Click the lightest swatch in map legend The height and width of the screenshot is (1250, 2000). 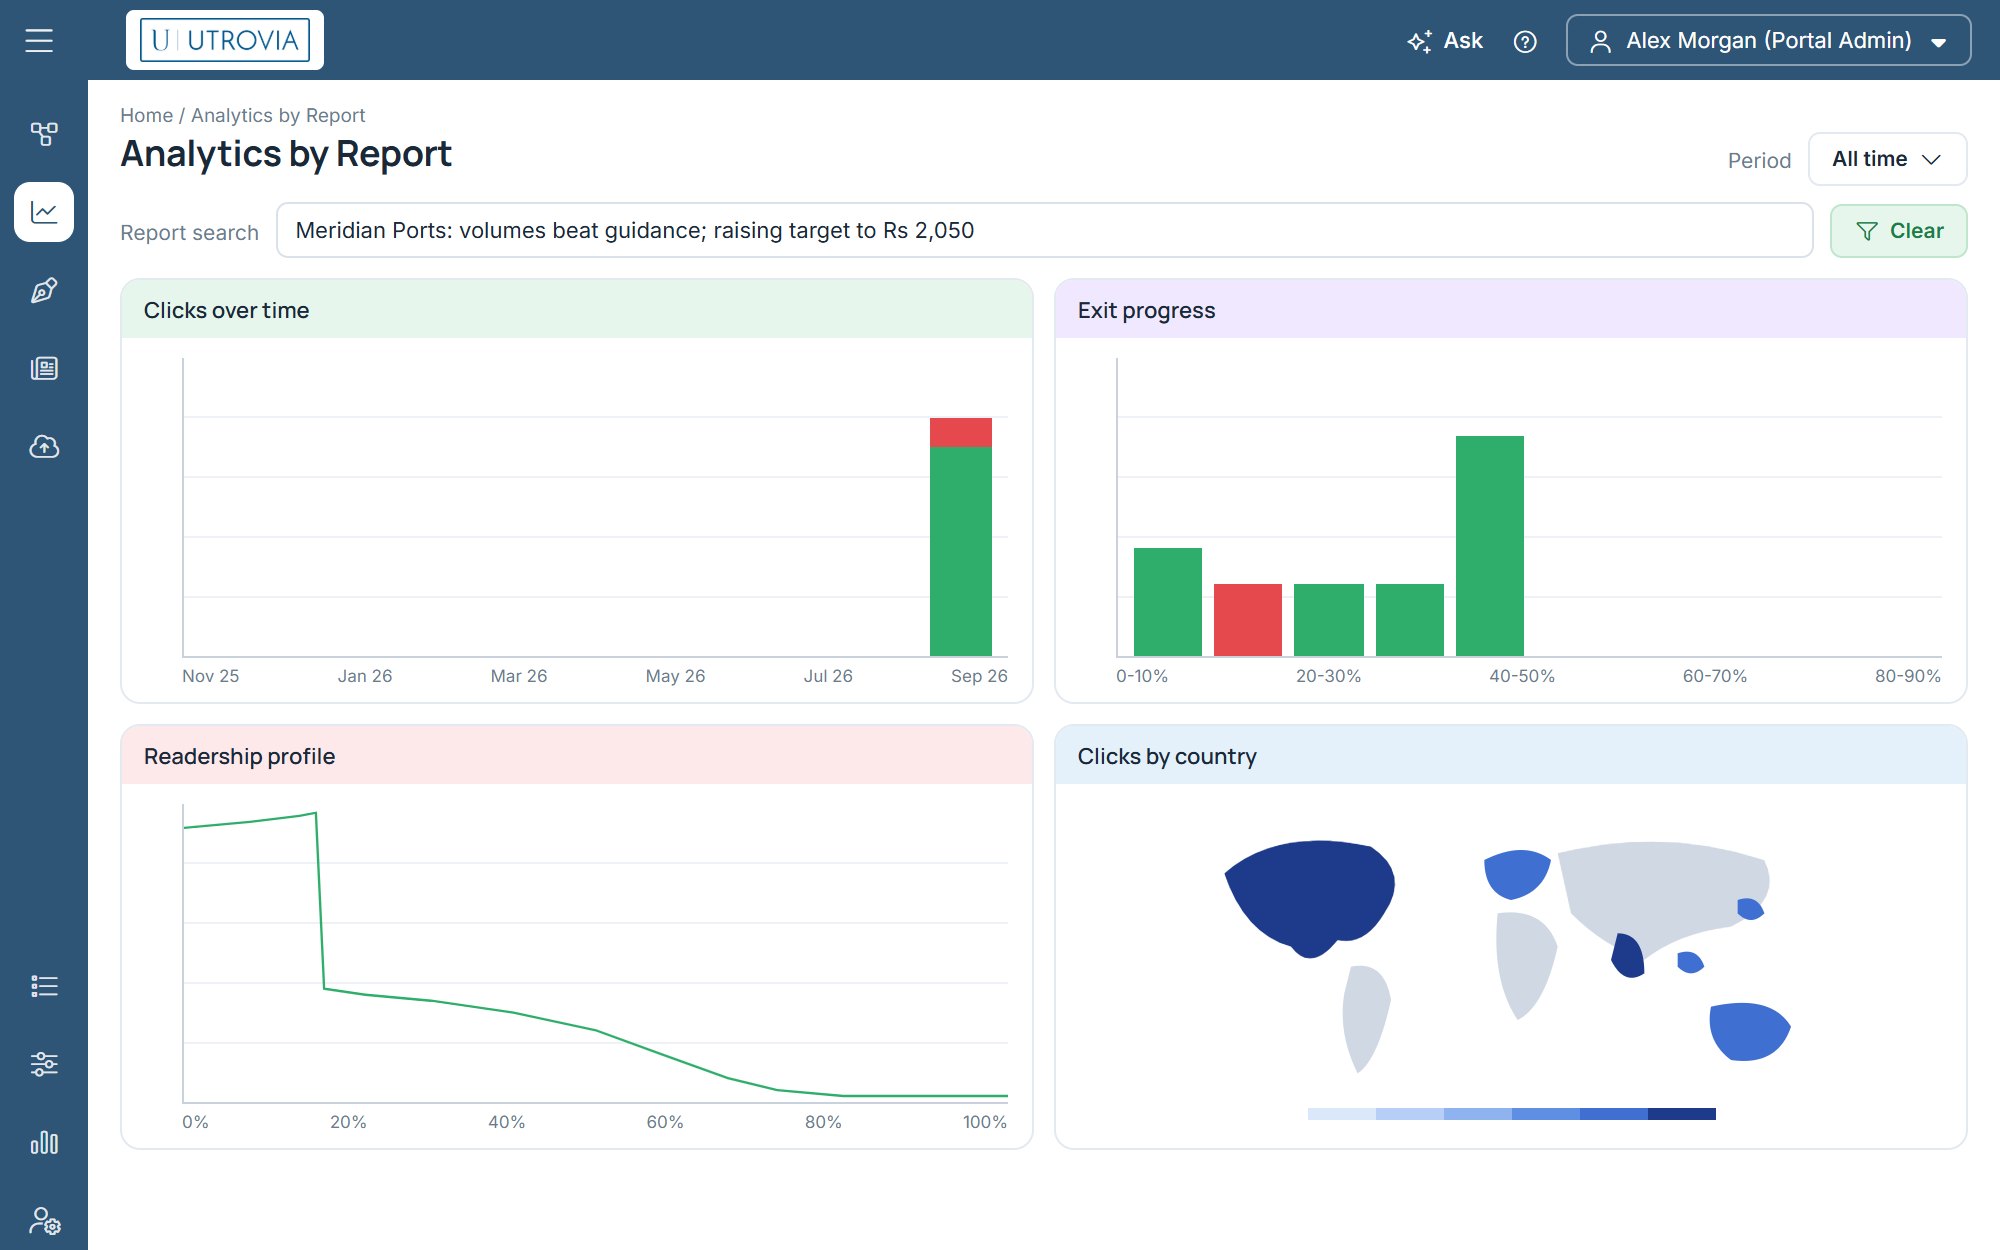coord(1341,1114)
